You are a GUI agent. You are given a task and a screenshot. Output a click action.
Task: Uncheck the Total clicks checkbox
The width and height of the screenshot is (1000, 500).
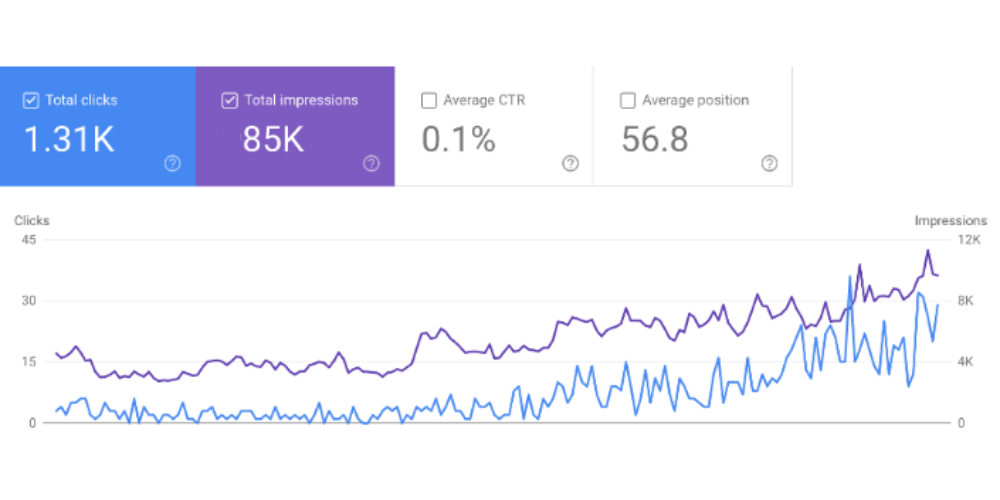tap(30, 100)
